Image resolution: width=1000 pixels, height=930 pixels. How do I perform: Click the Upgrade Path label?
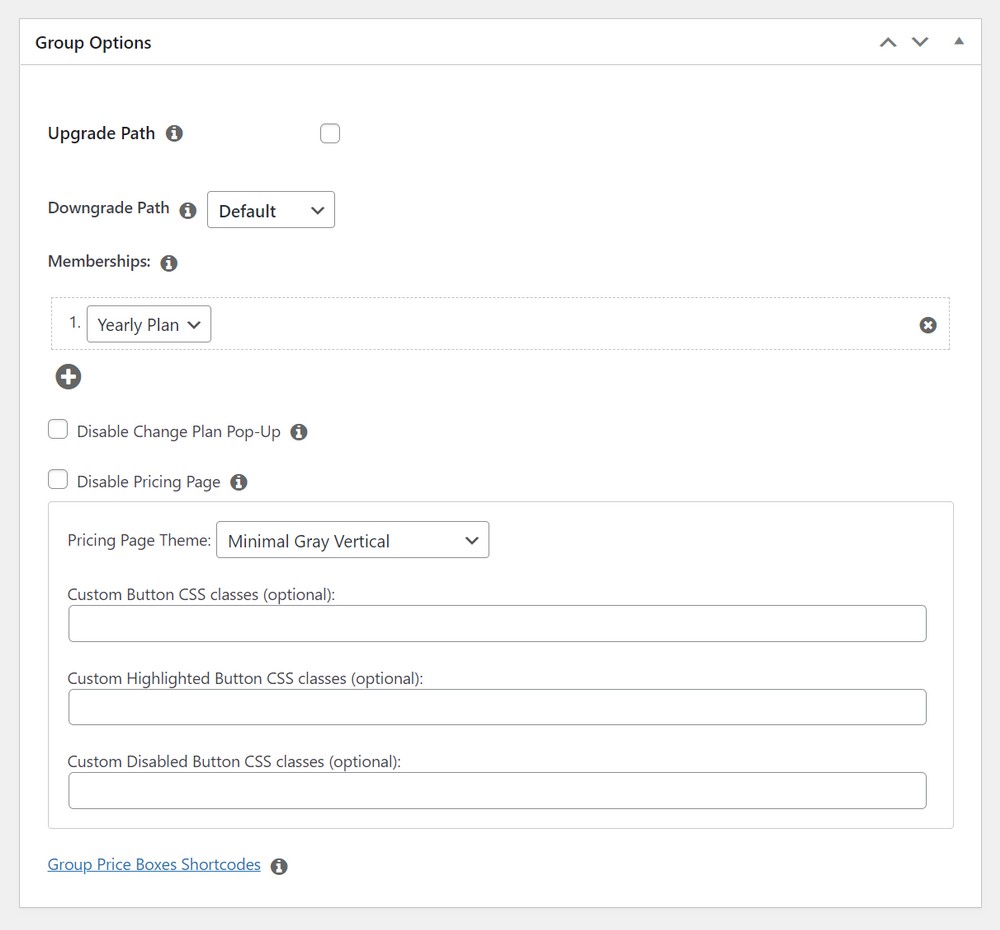(101, 133)
